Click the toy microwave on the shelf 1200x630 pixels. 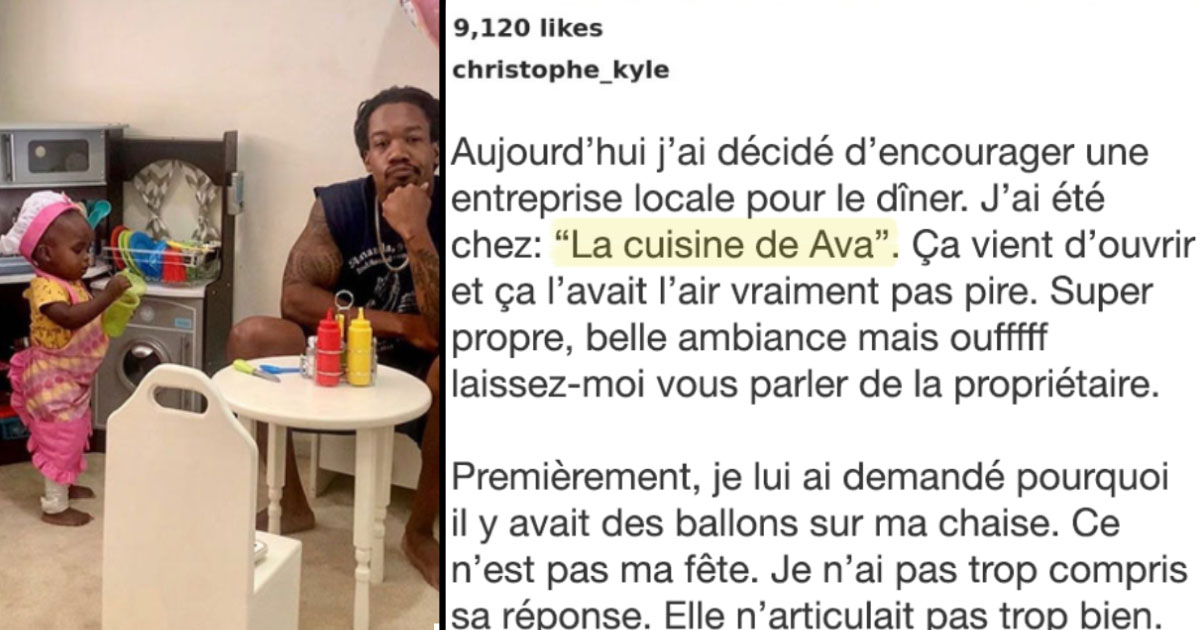point(53,155)
